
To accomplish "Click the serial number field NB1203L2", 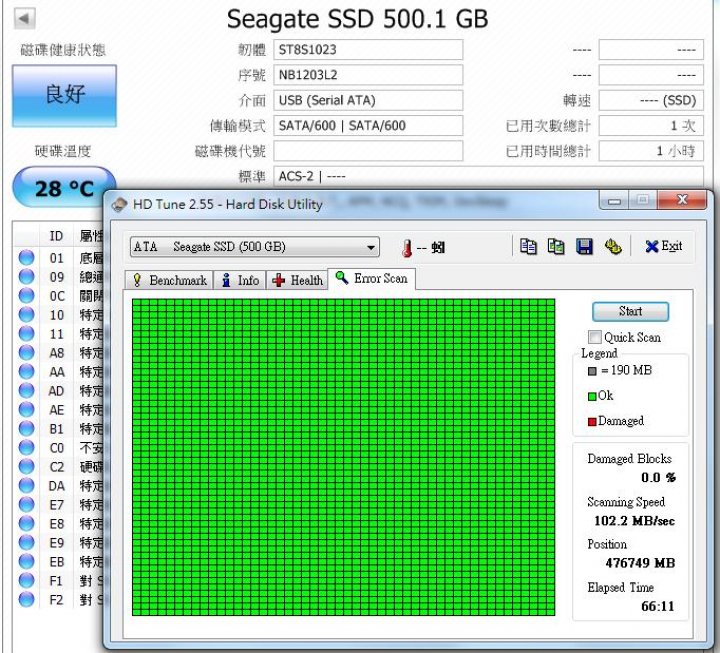I will click(368, 75).
